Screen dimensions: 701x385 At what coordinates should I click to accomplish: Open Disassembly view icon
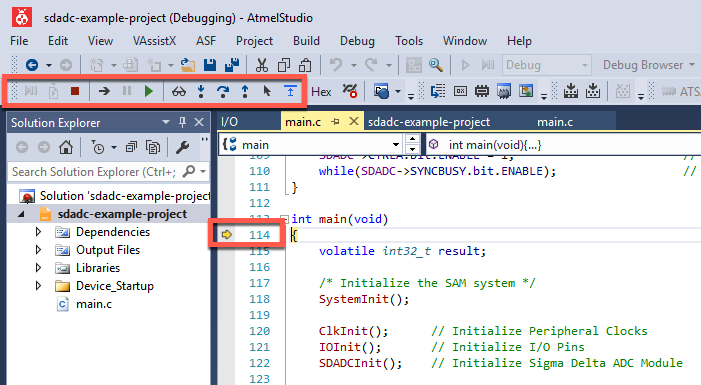tap(438, 91)
